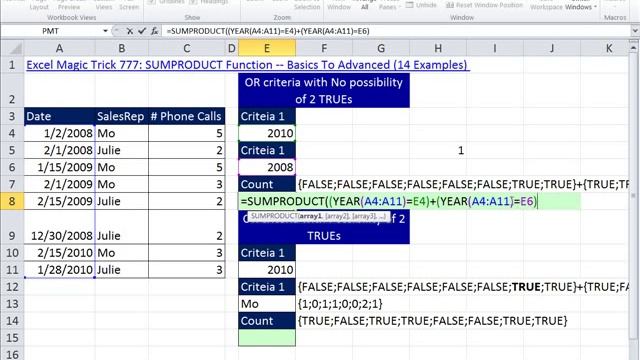640x360 pixels.
Task: Select row 4 header
Action: [x=12, y=133]
